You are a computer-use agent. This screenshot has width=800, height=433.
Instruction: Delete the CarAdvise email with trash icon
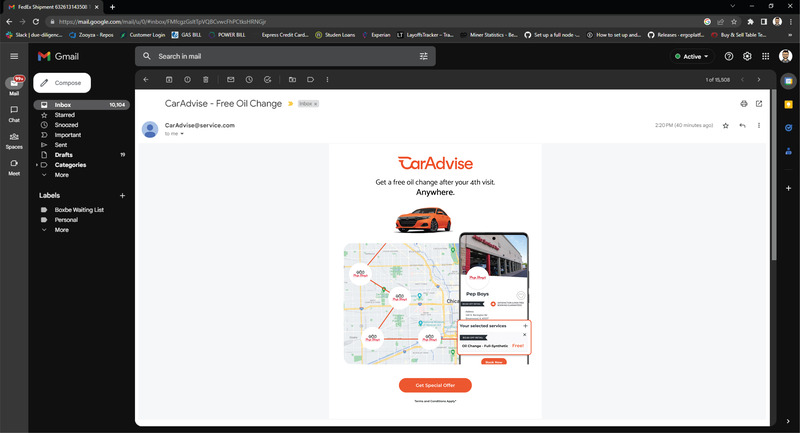[206, 80]
